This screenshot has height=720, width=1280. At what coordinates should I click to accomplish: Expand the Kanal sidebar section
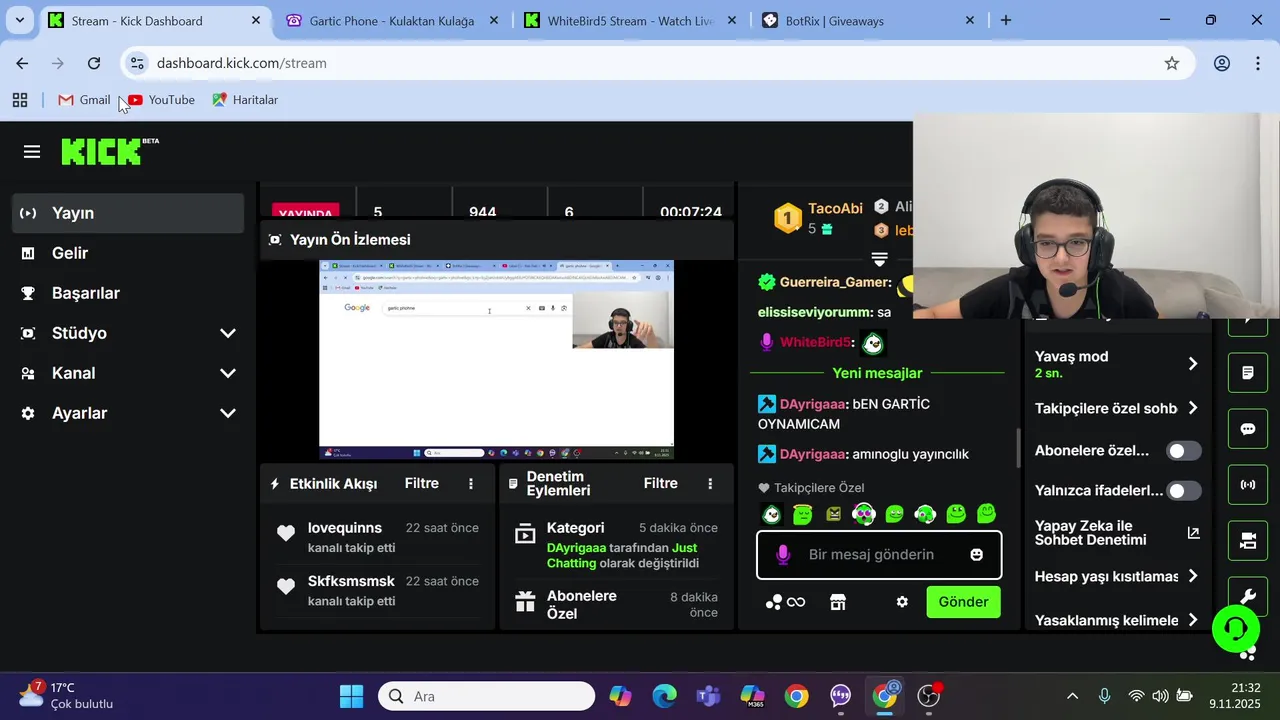coord(227,373)
